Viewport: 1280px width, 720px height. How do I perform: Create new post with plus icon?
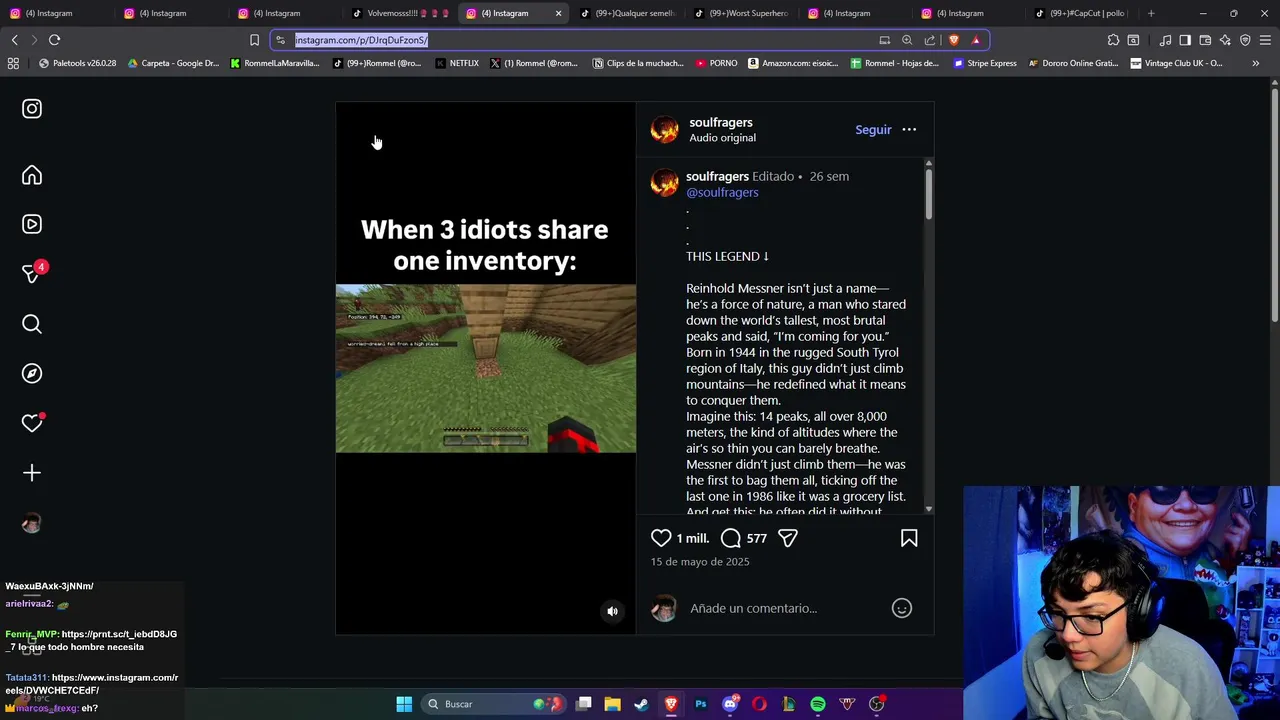click(32, 473)
